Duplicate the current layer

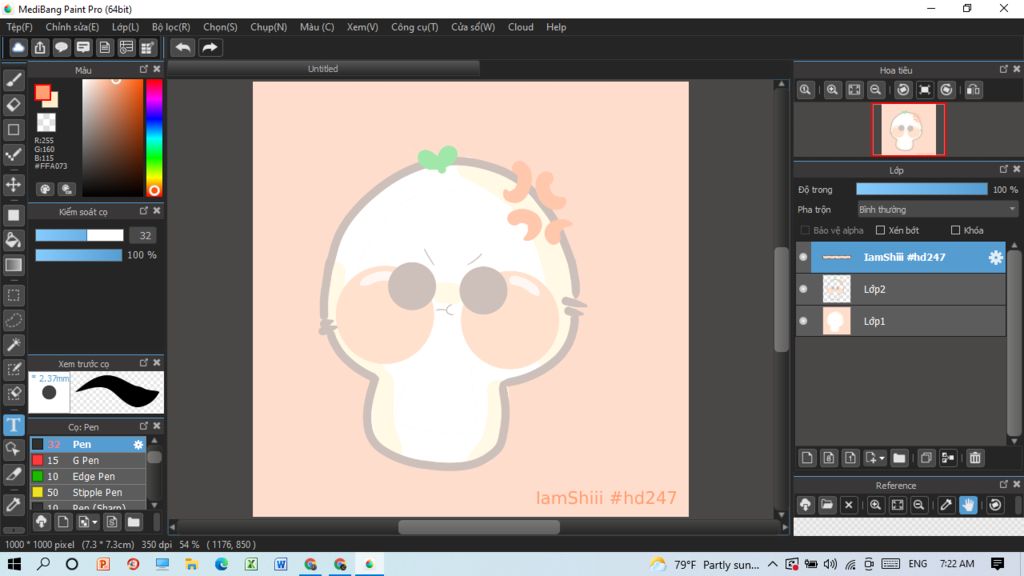926,458
